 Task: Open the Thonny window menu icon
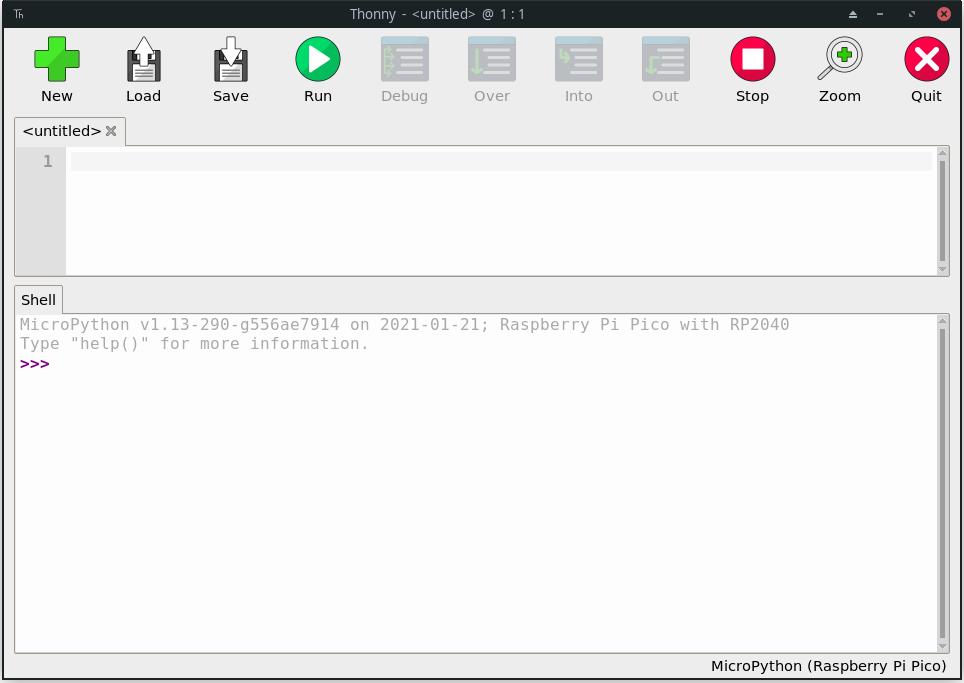tap(18, 14)
